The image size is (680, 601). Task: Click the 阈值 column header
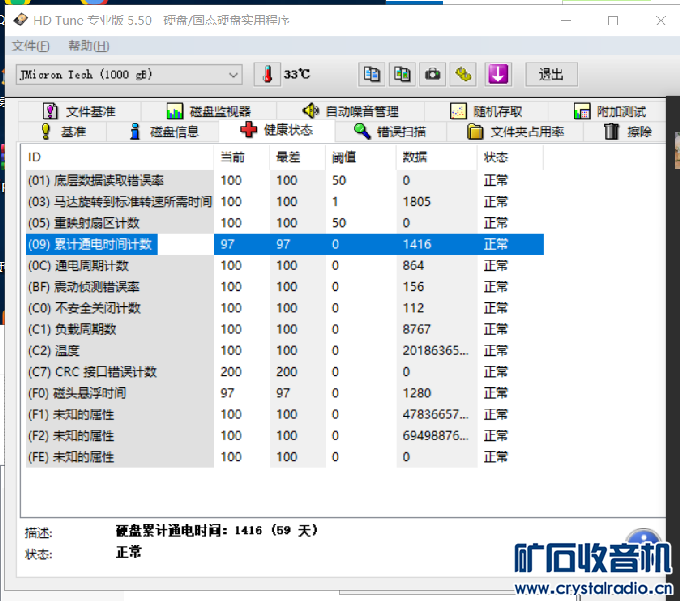click(361, 157)
